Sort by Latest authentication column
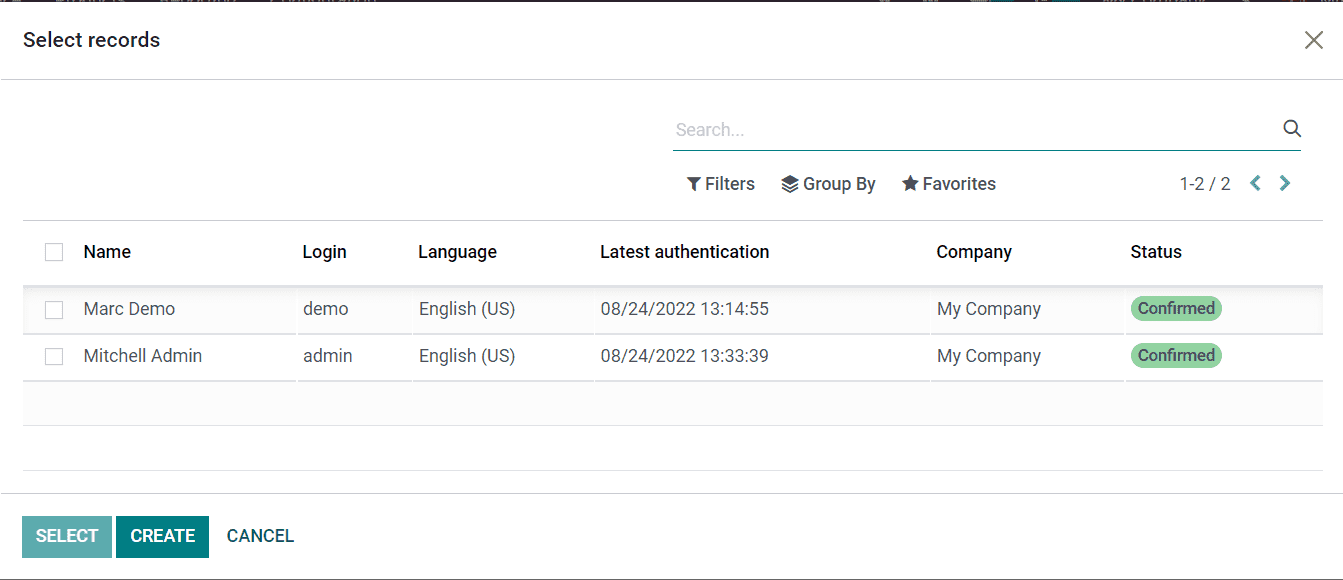 pyautogui.click(x=684, y=252)
